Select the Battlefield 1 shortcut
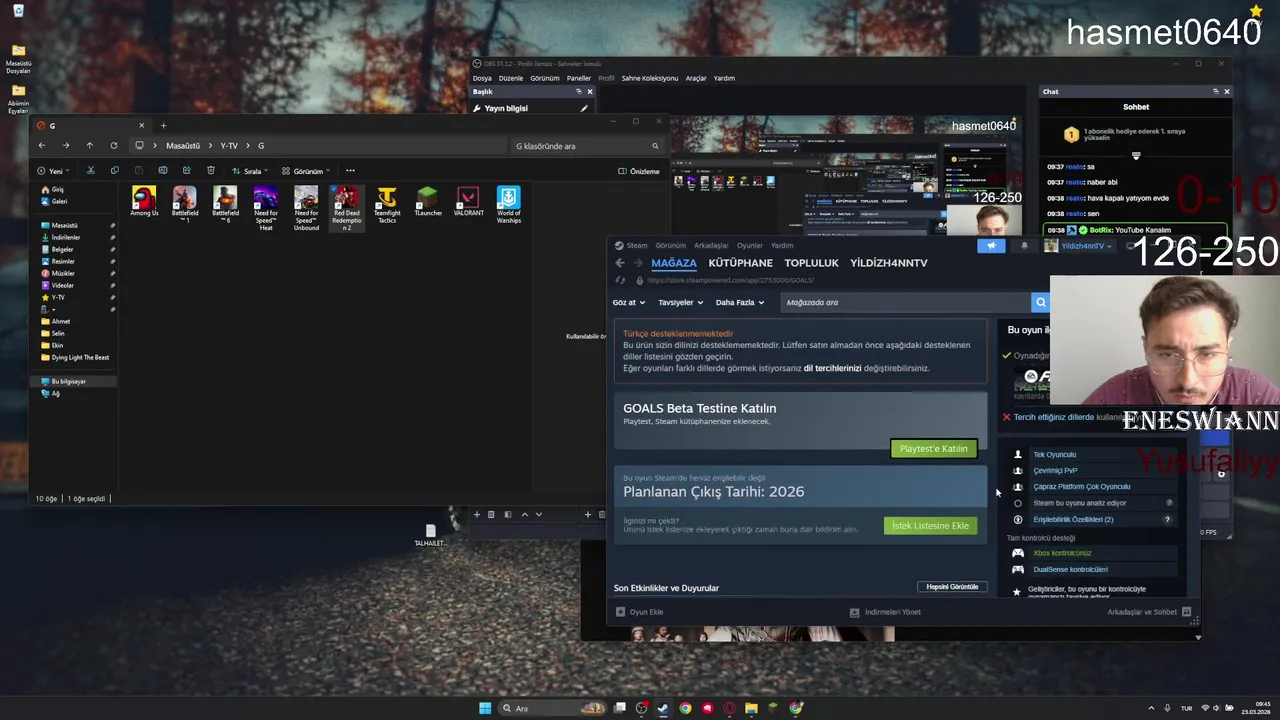 [x=184, y=204]
